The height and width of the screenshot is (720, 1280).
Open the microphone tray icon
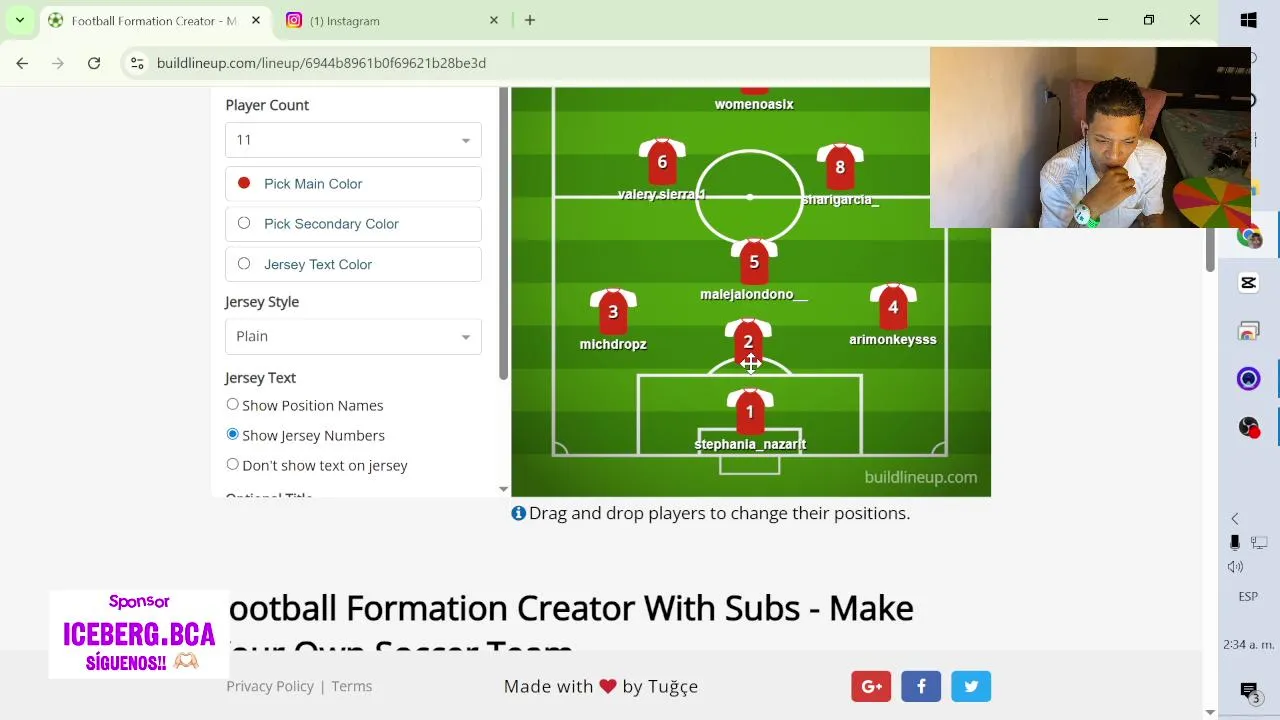pyautogui.click(x=1235, y=542)
